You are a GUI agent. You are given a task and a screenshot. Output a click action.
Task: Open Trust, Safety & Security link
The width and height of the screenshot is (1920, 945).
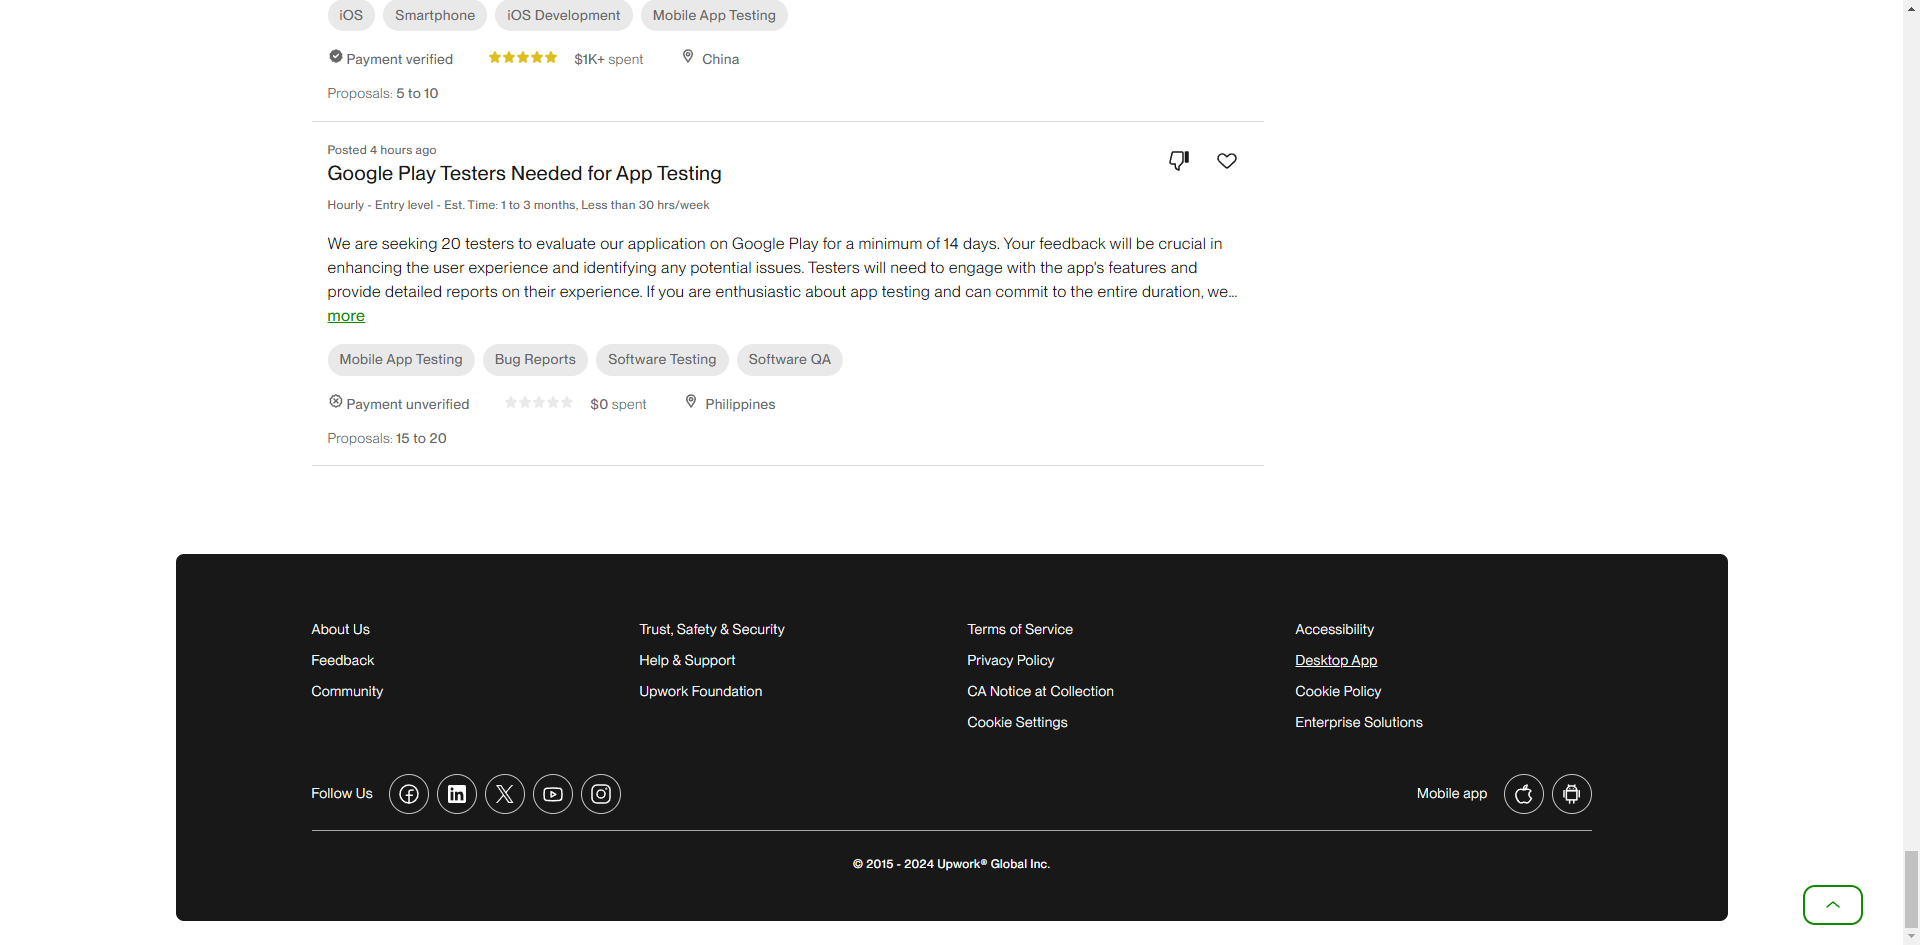point(712,630)
